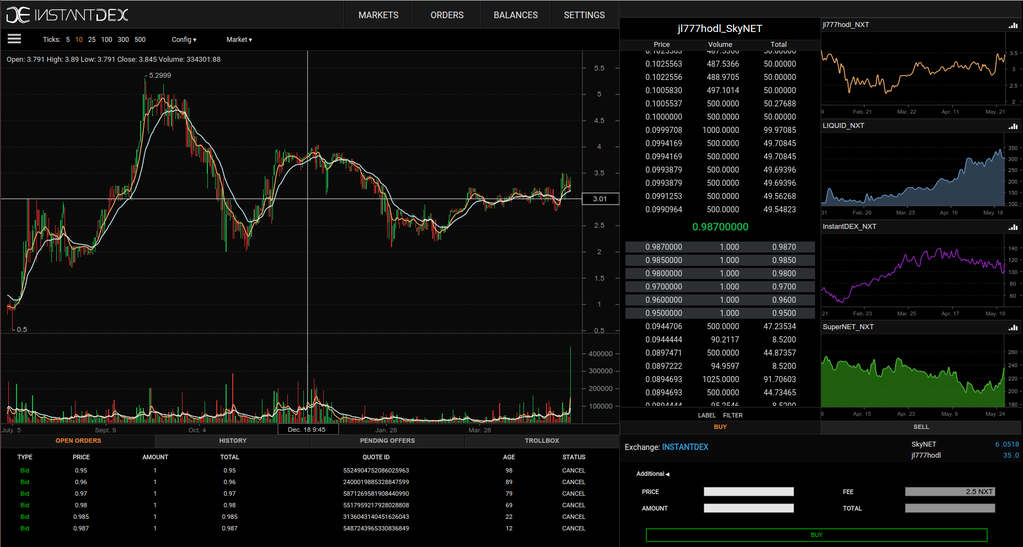Go to SETTINGS page

[584, 15]
